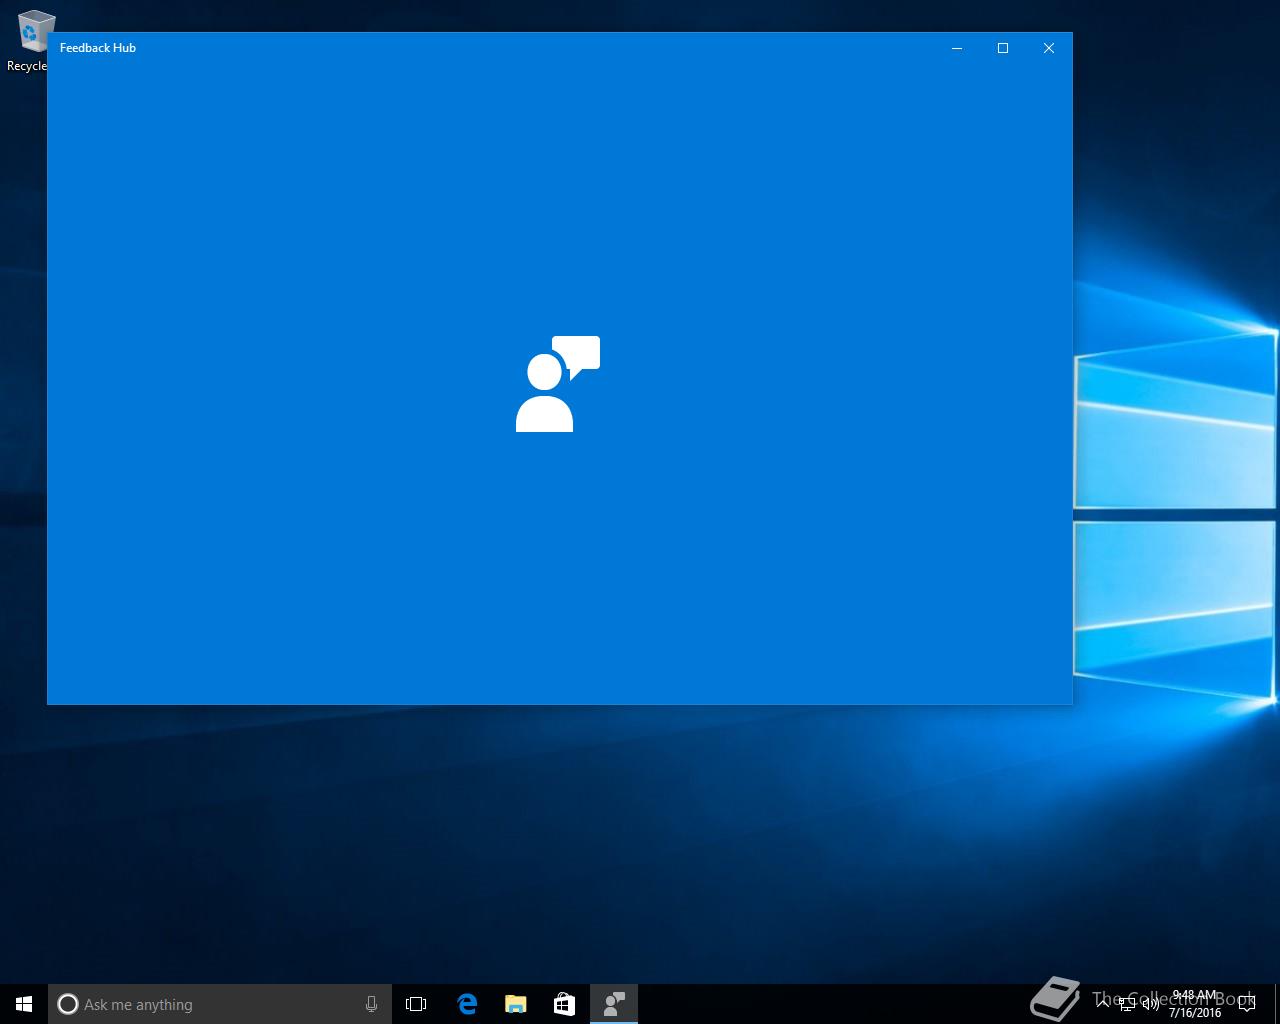This screenshot has height=1024, width=1280.
Task: Maximize the Feedback Hub window
Action: (x=1003, y=48)
